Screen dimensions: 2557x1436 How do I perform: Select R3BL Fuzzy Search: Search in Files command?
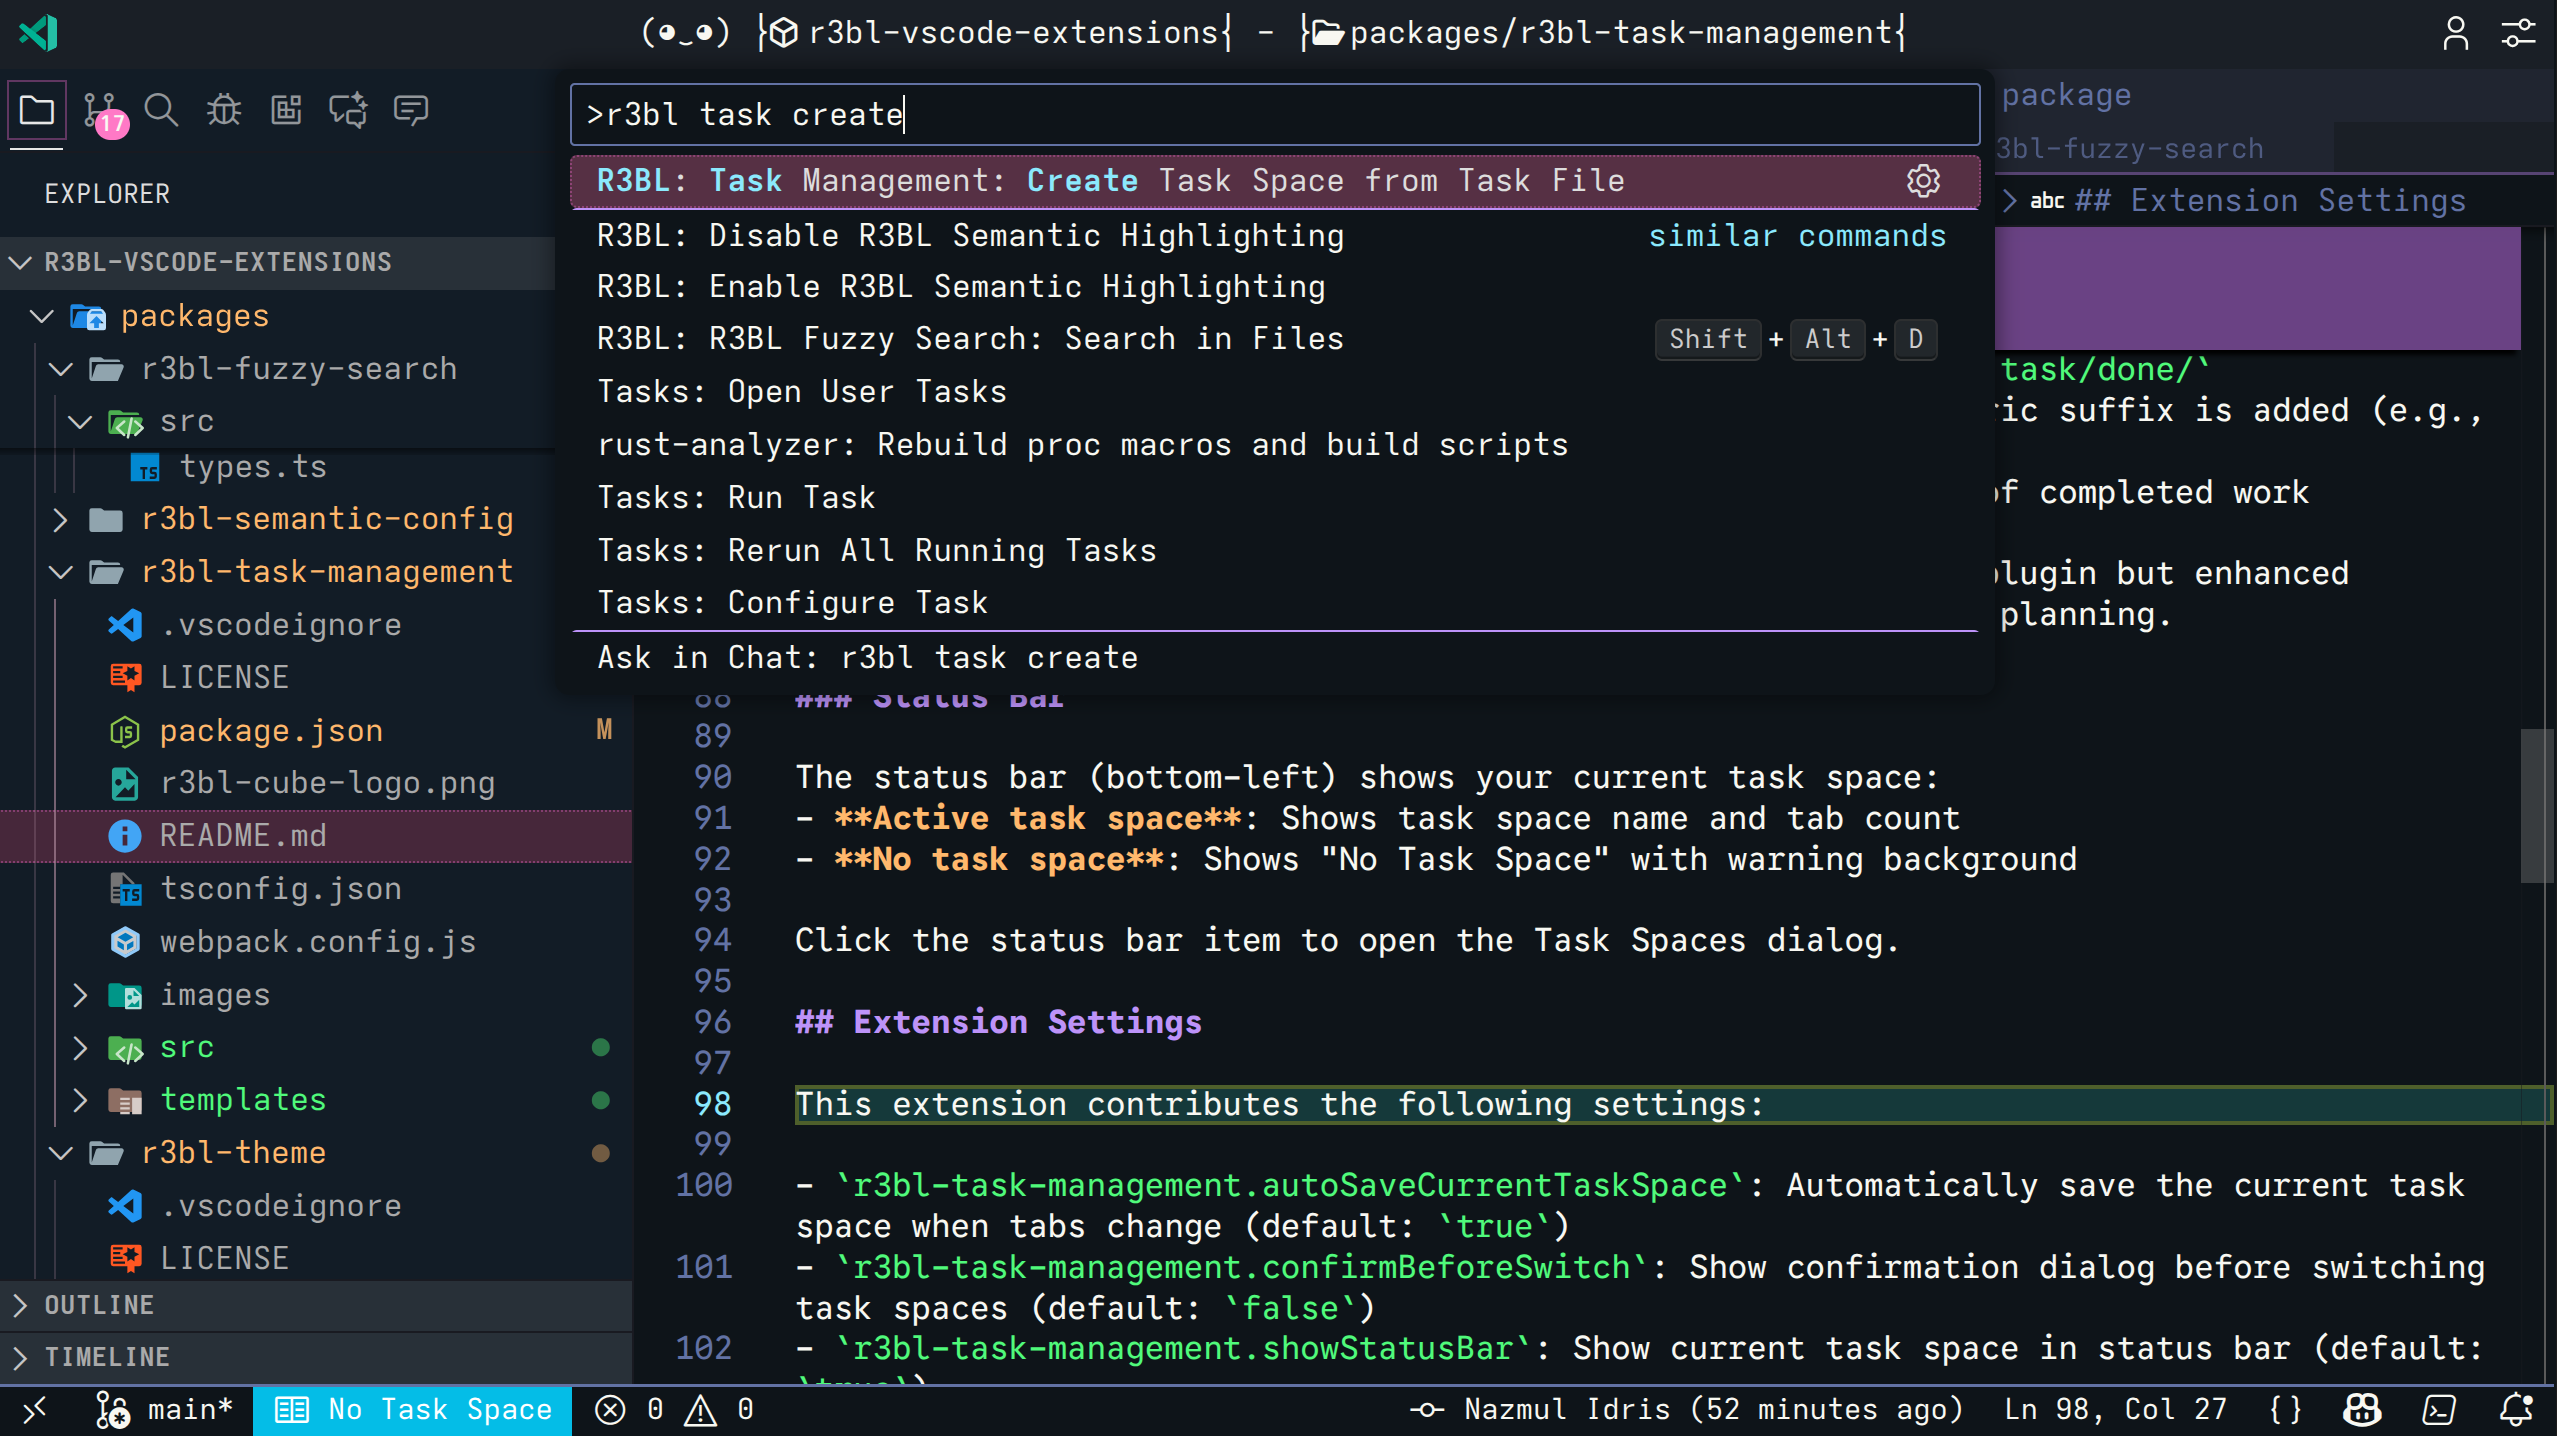970,337
